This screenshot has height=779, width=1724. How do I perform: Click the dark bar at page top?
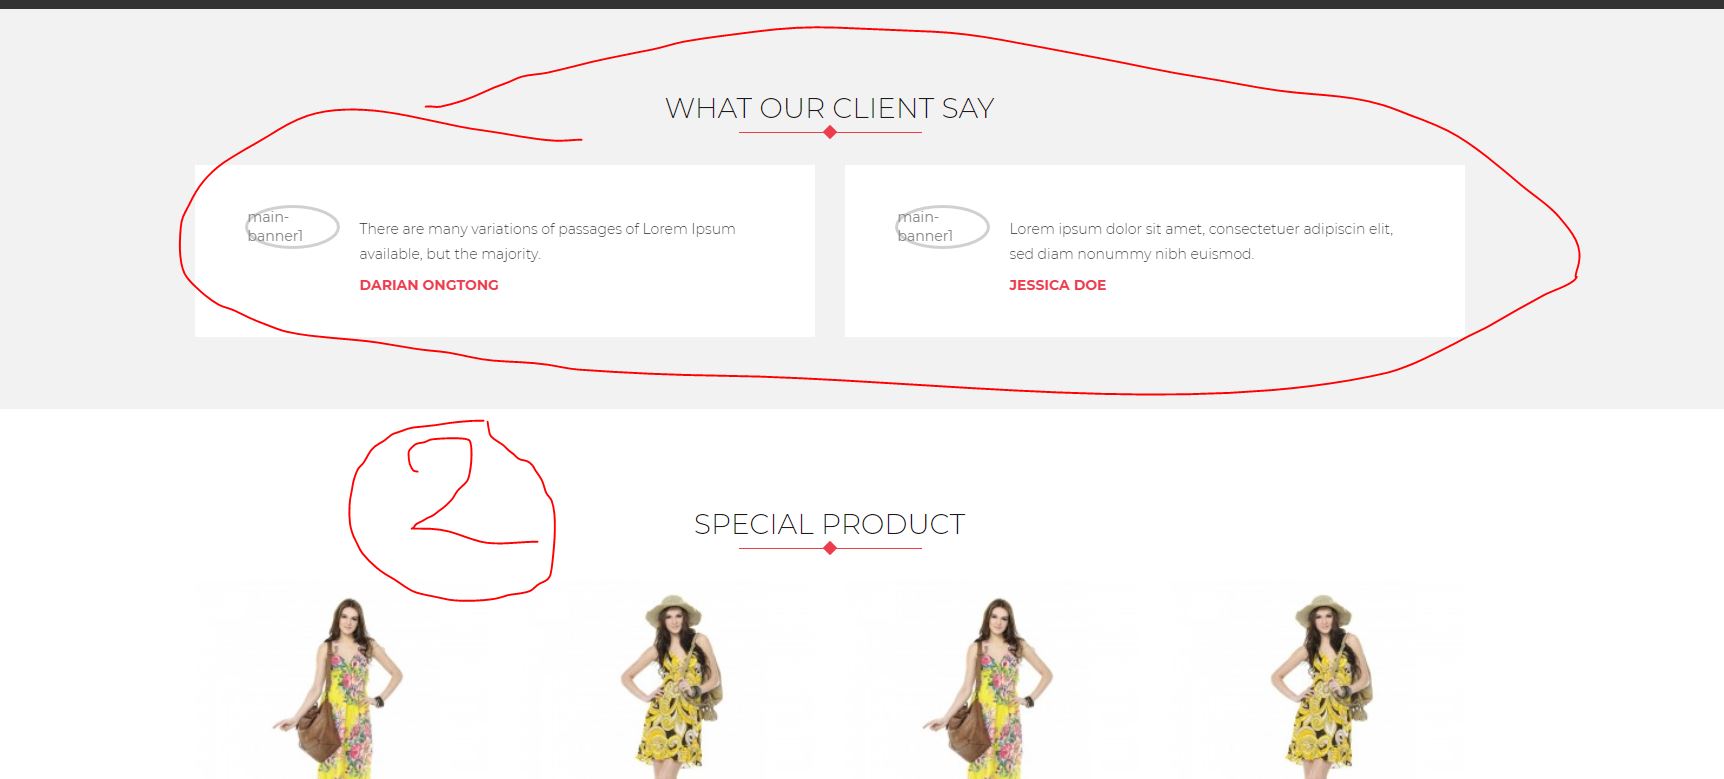tap(862, 4)
